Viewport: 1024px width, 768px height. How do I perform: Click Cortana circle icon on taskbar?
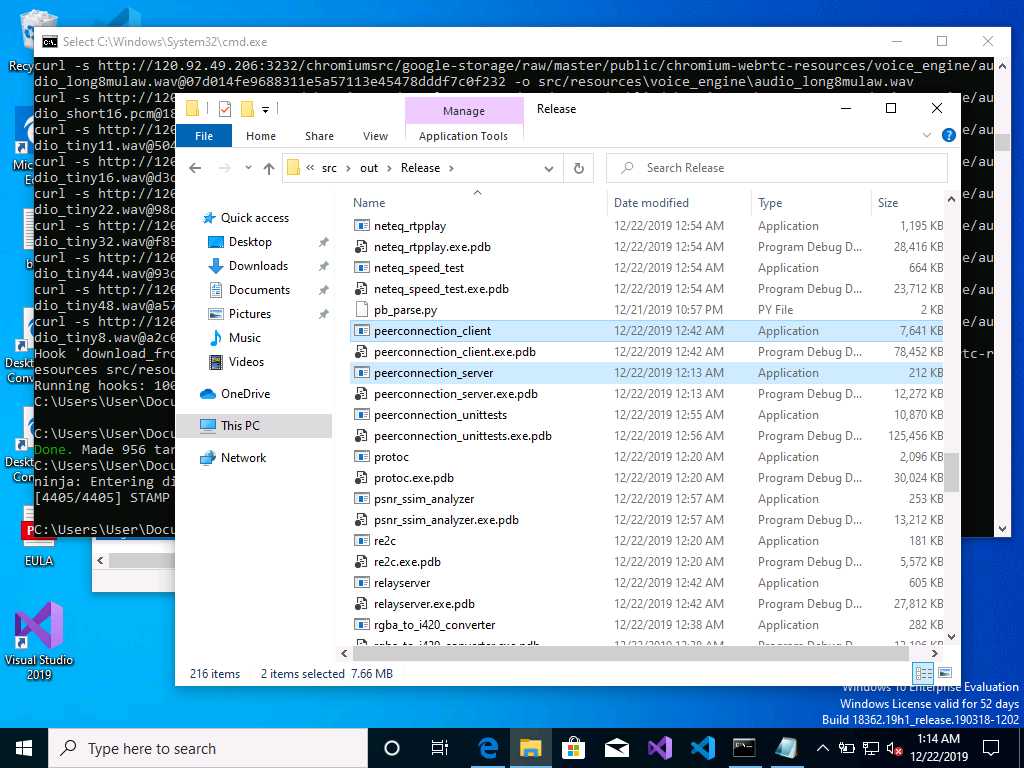[391, 748]
